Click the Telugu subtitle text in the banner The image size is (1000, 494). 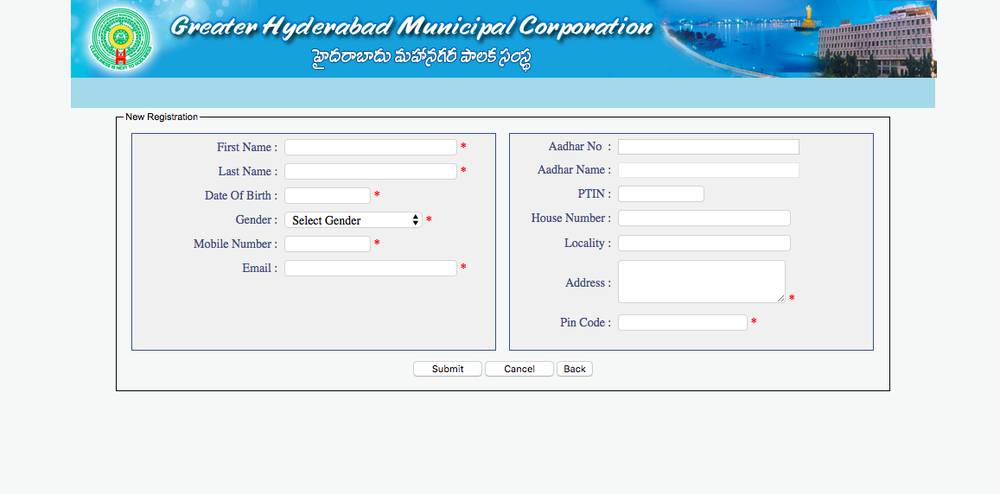(x=422, y=57)
